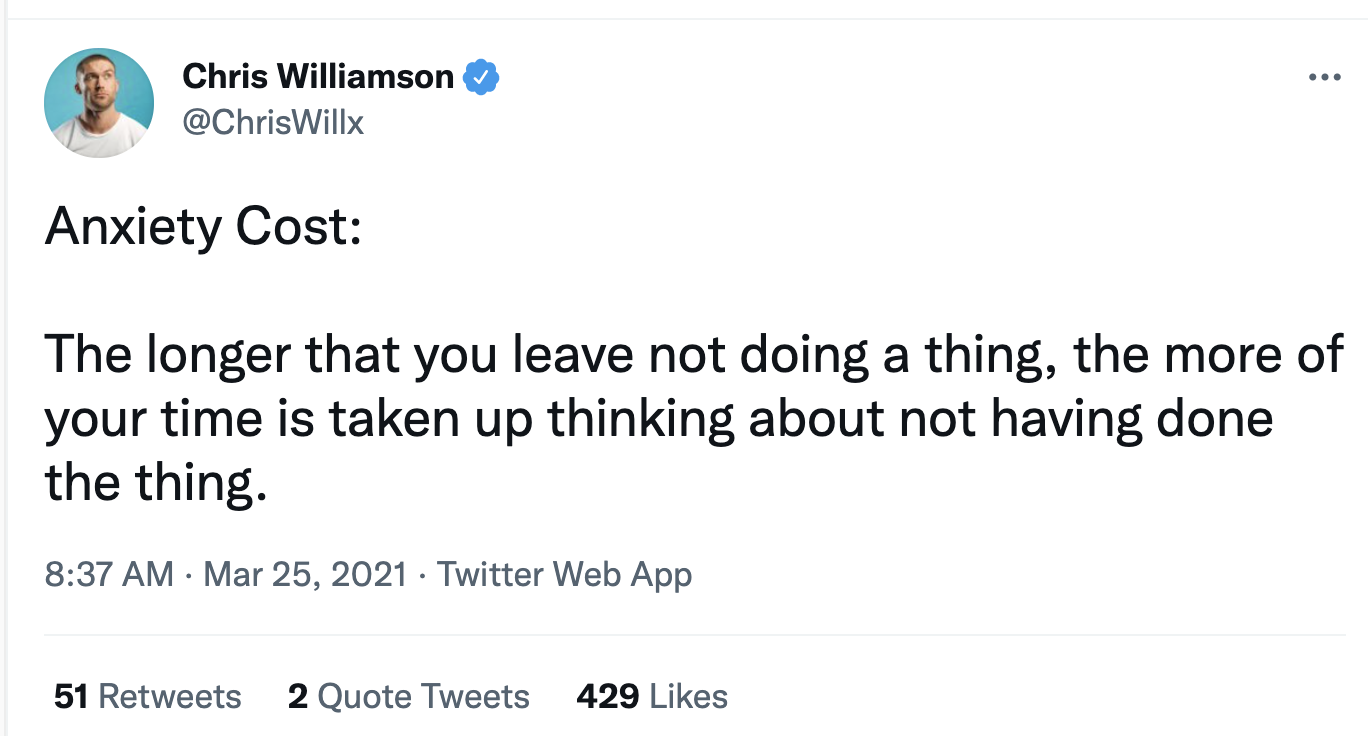The image size is (1368, 736).
Task: Click the final line 'the thing.'
Action: point(157,484)
